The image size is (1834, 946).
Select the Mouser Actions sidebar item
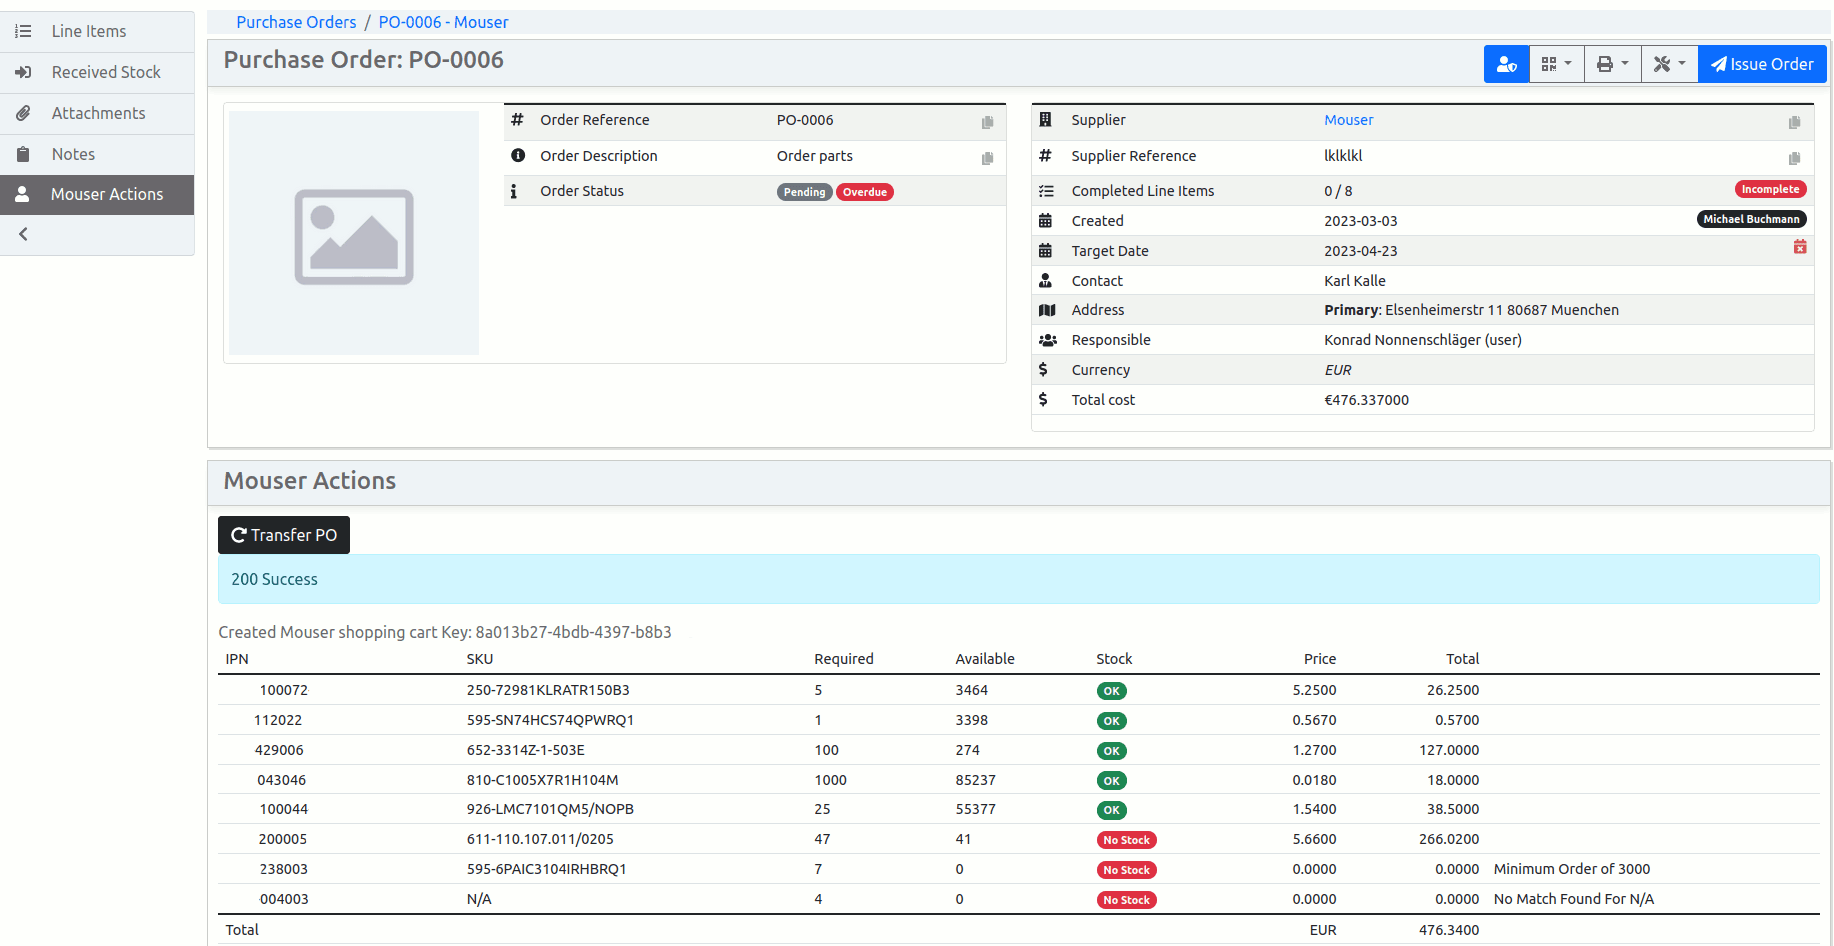point(97,194)
